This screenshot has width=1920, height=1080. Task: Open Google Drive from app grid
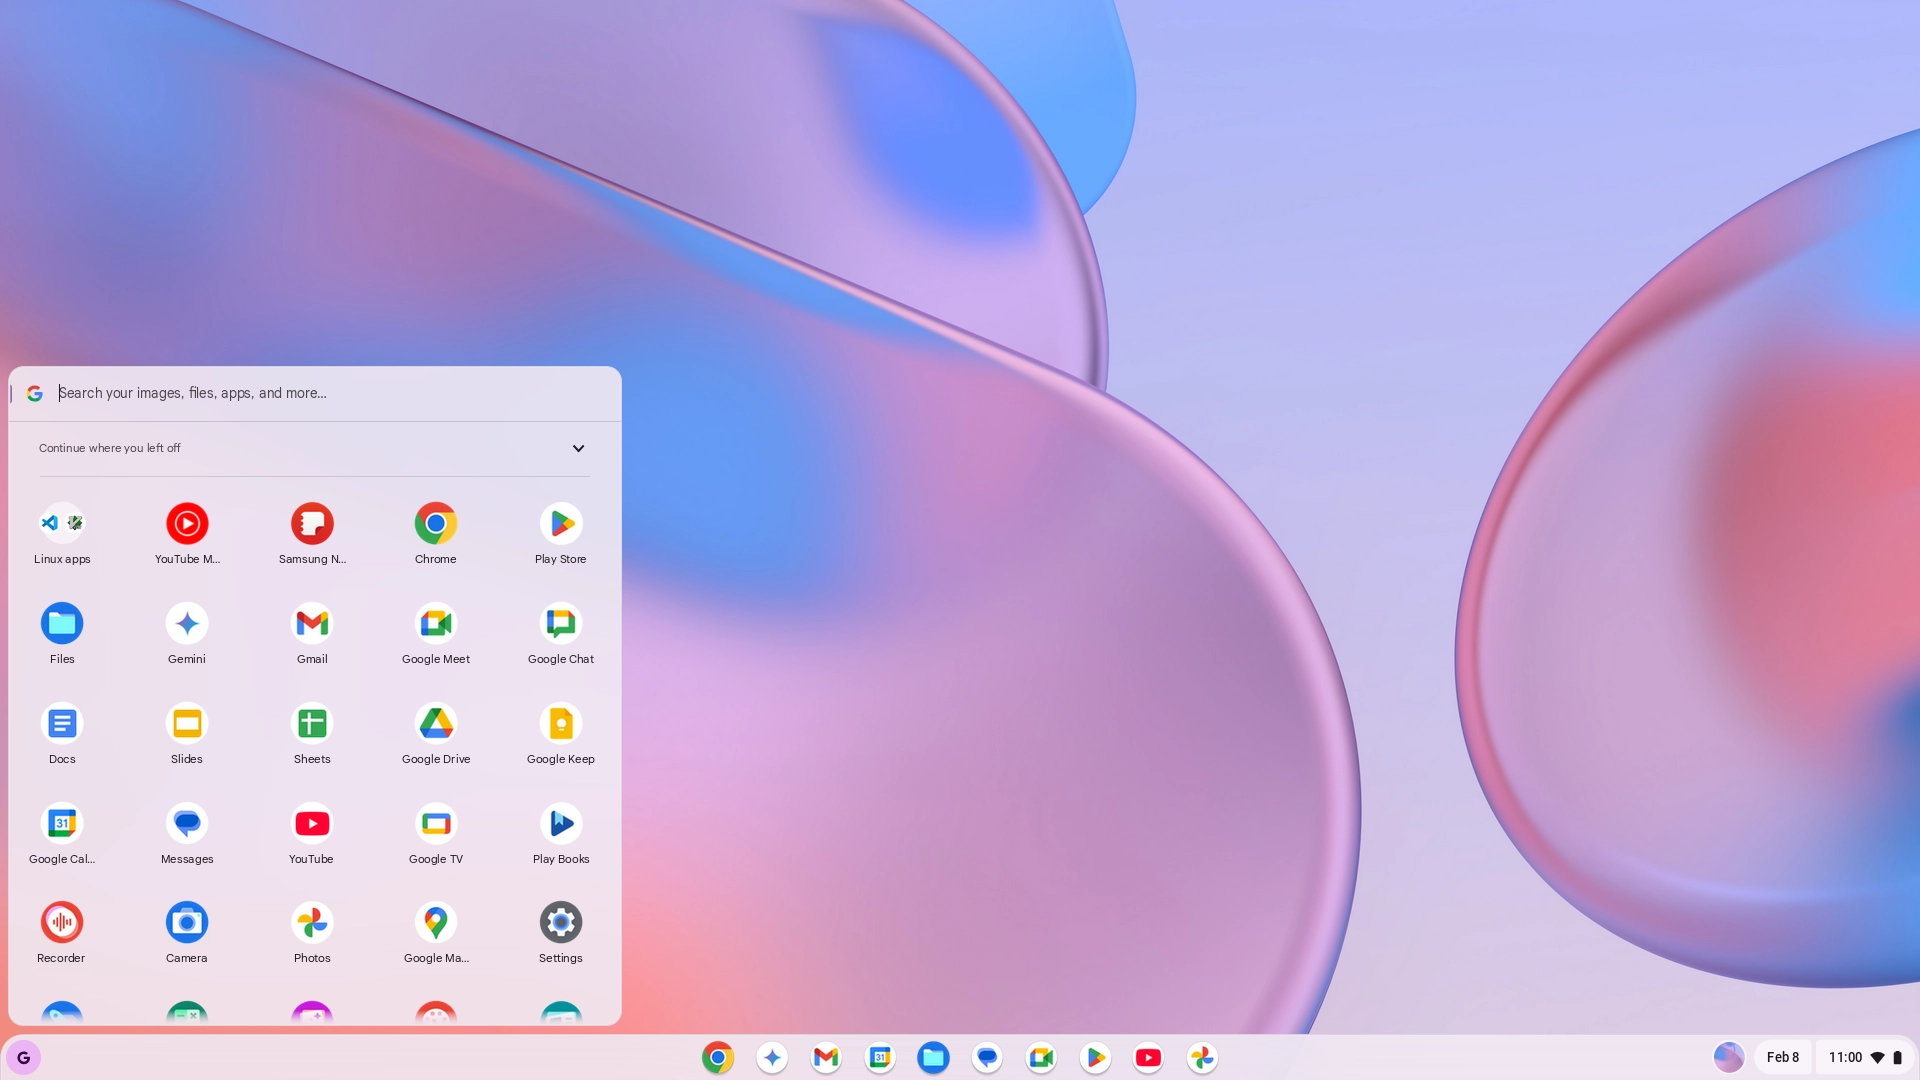[436, 724]
